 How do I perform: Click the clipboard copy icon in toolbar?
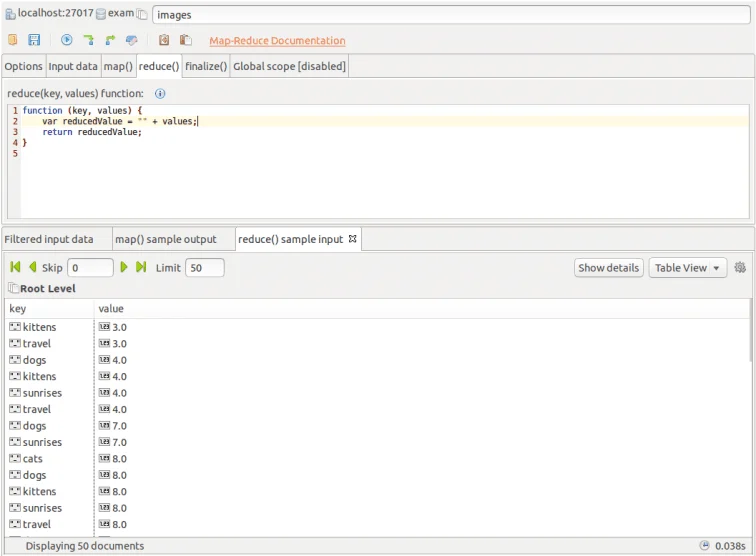pyautogui.click(x=164, y=40)
